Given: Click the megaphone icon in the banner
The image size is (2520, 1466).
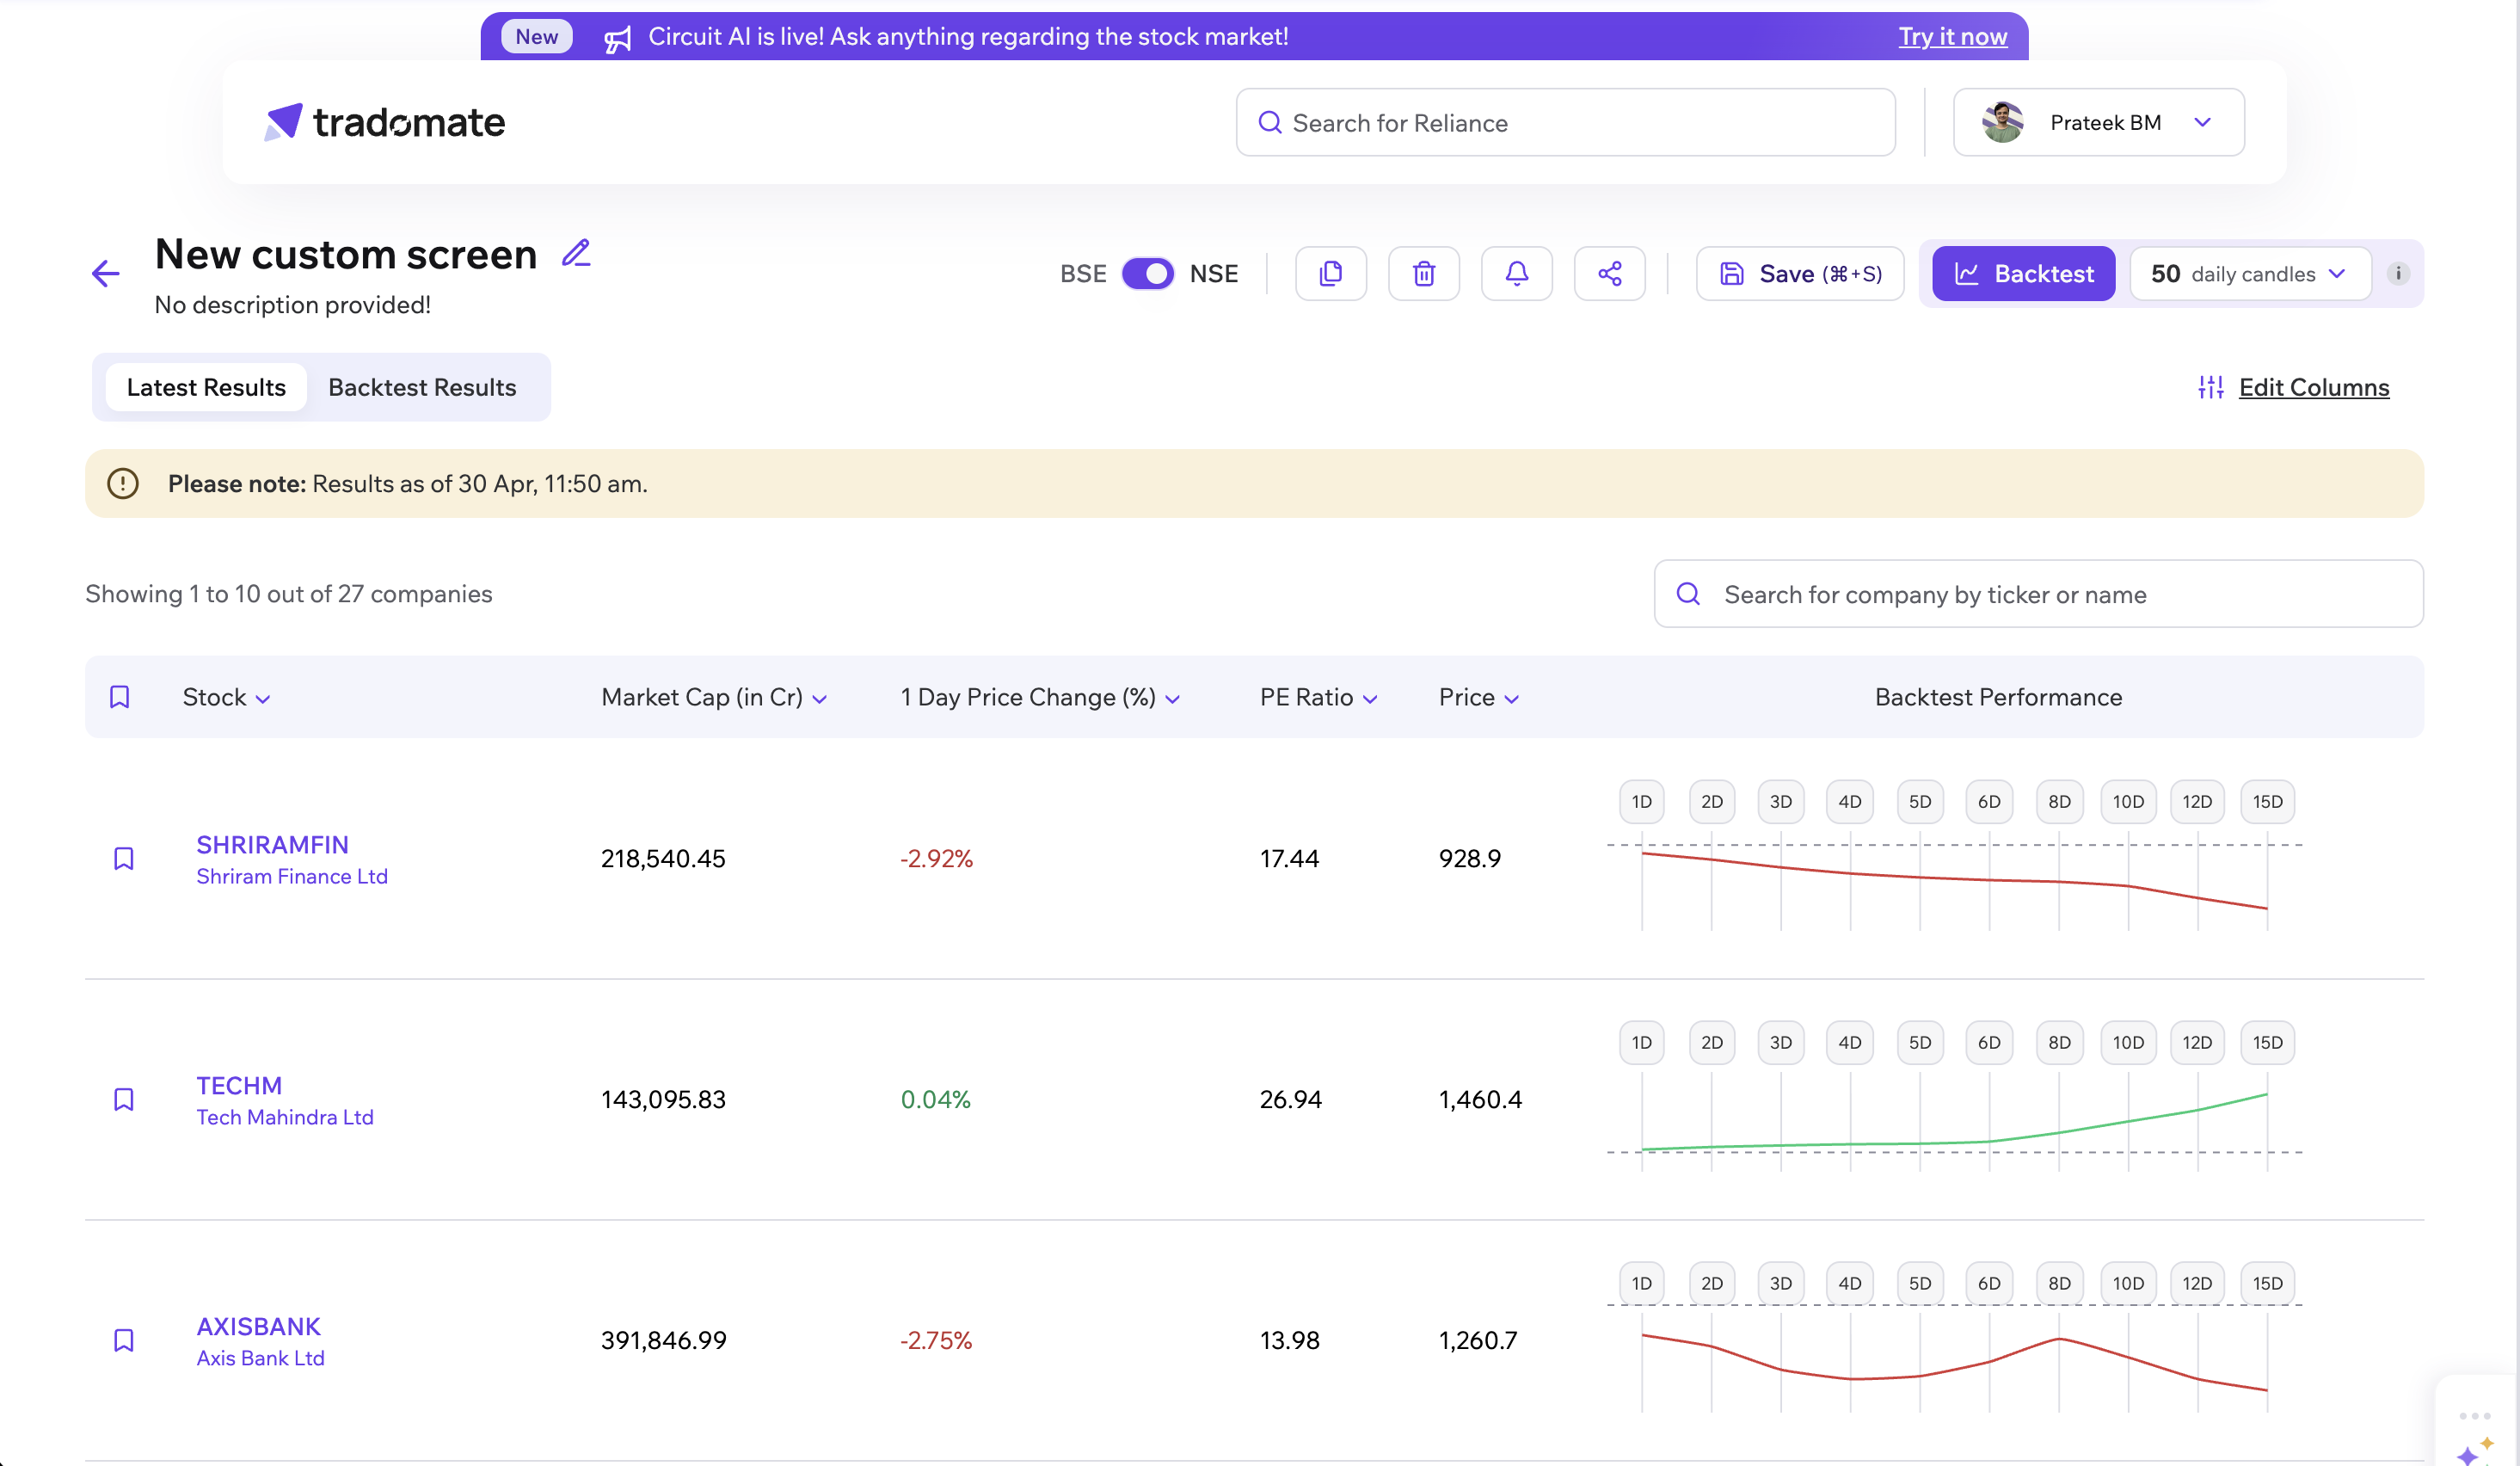Looking at the screenshot, I should pos(618,38).
